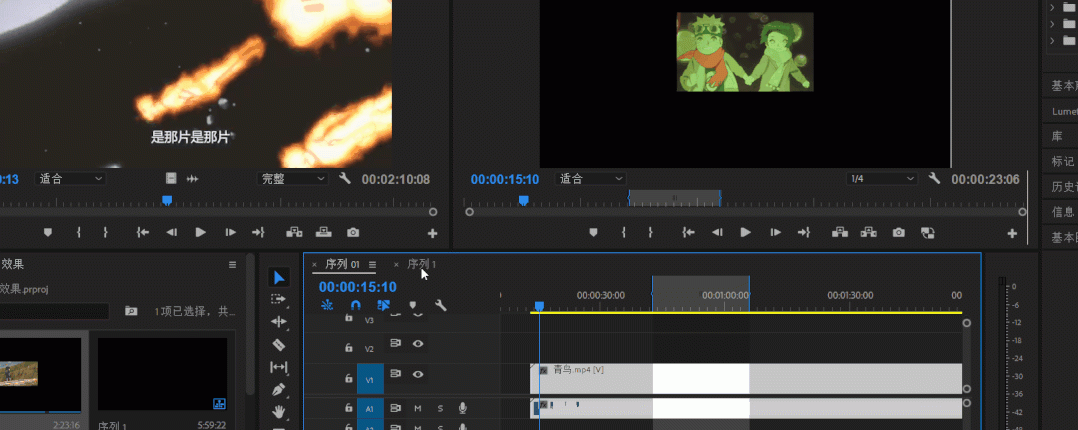Add marker in program monitor
The height and width of the screenshot is (430, 1078).
click(594, 233)
